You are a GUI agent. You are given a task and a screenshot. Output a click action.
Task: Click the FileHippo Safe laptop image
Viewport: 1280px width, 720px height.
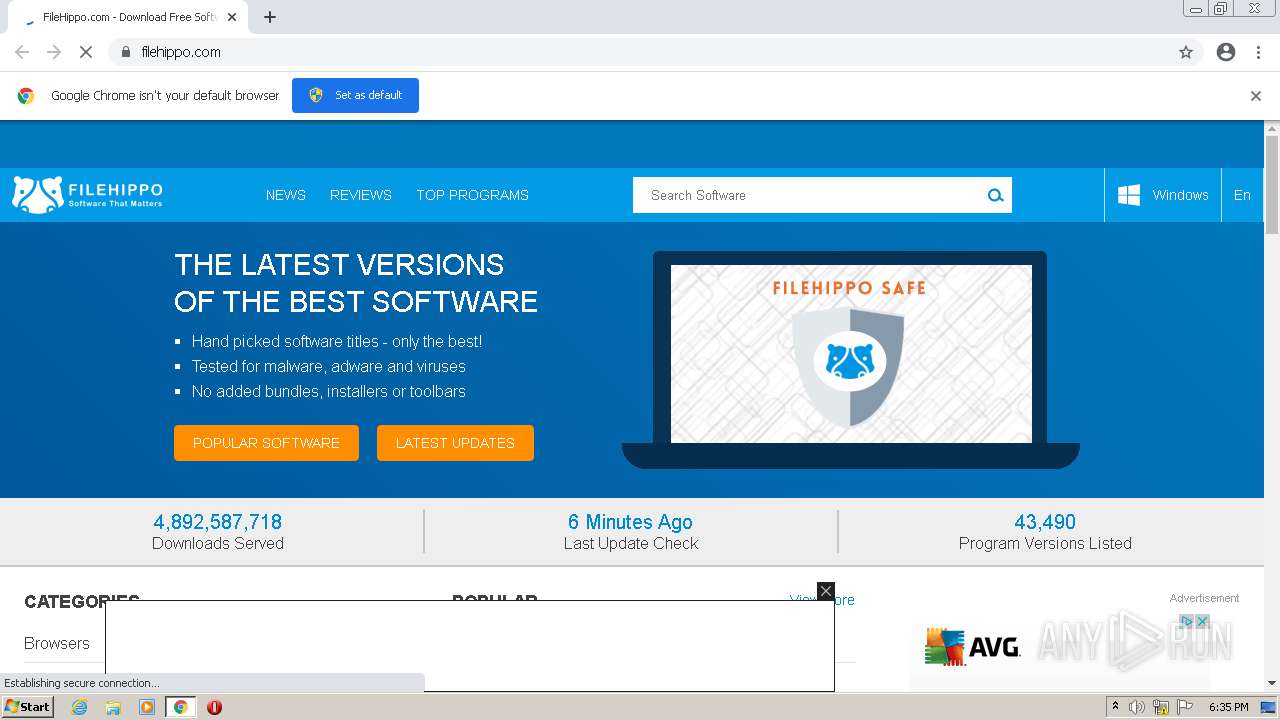851,360
